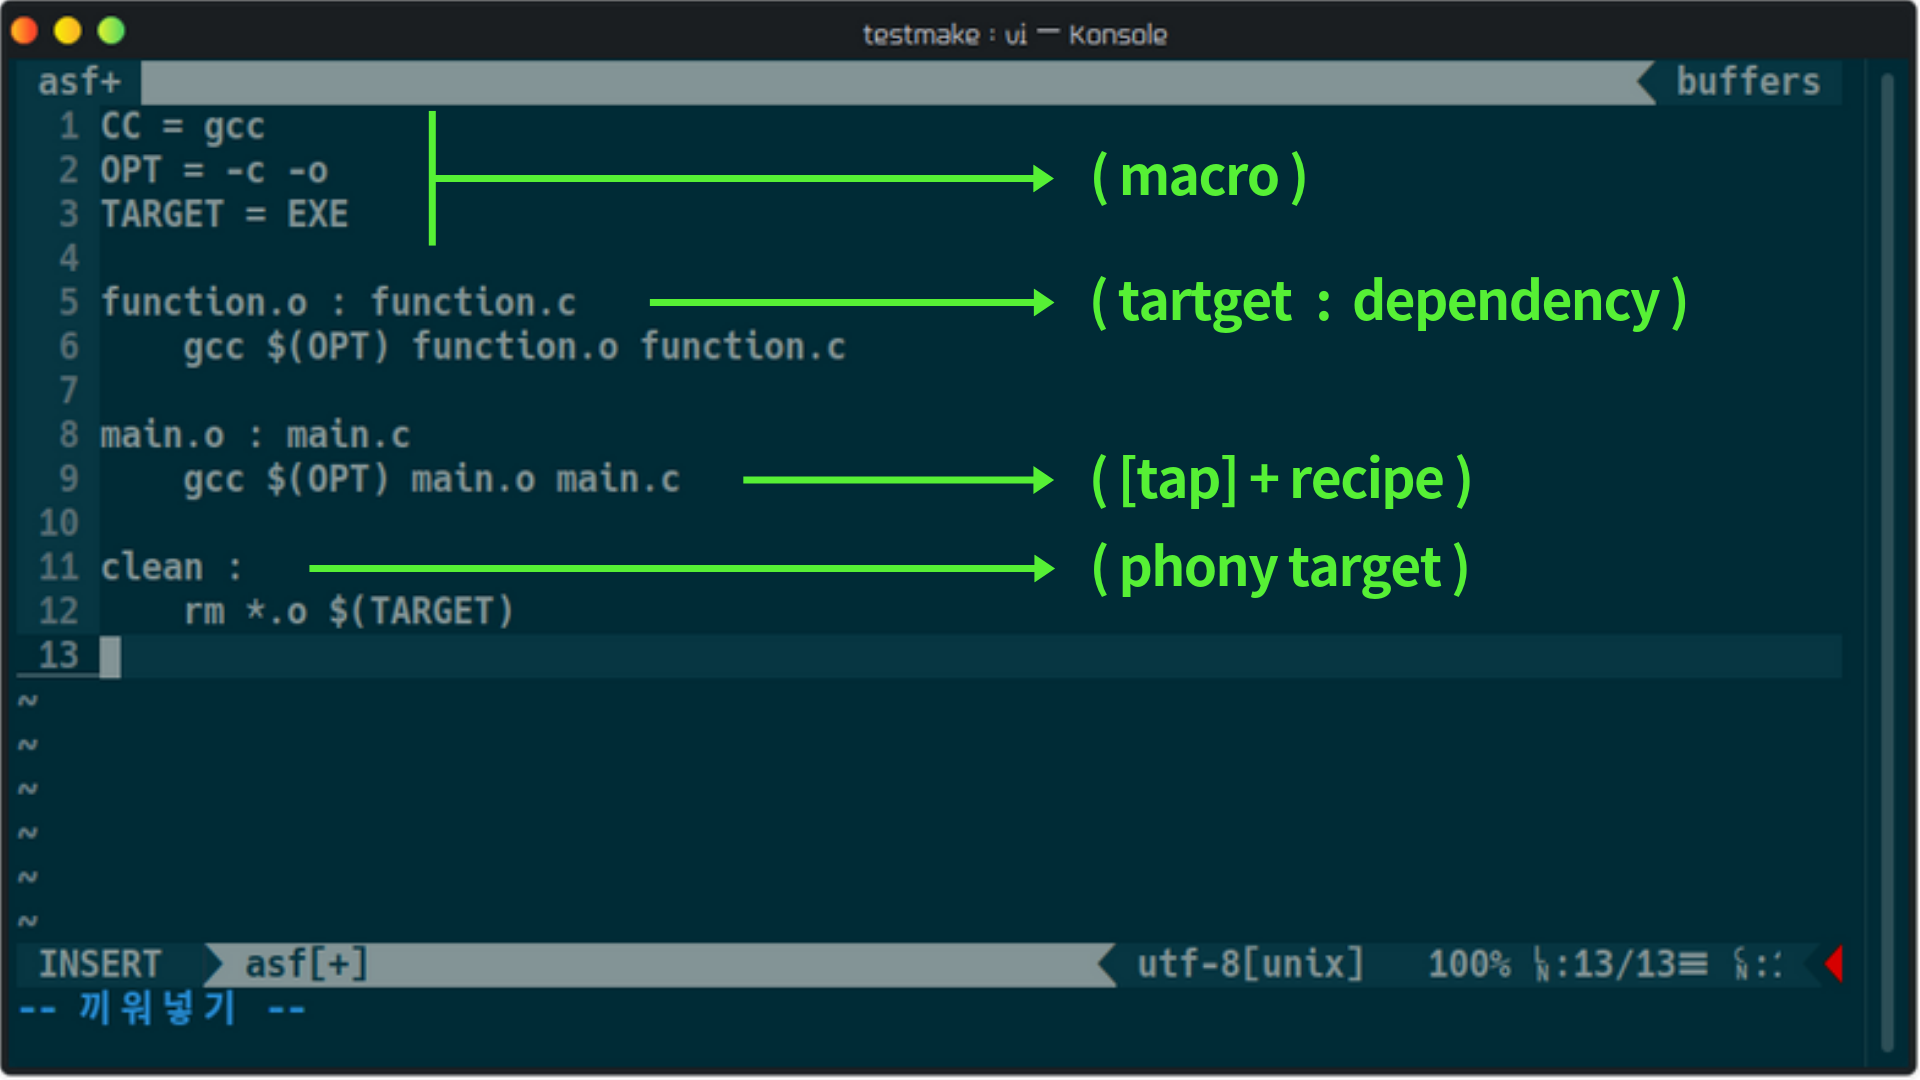Click the buffers label in tabline
Image resolution: width=1920 pixels, height=1080 pixels.
pyautogui.click(x=1748, y=82)
